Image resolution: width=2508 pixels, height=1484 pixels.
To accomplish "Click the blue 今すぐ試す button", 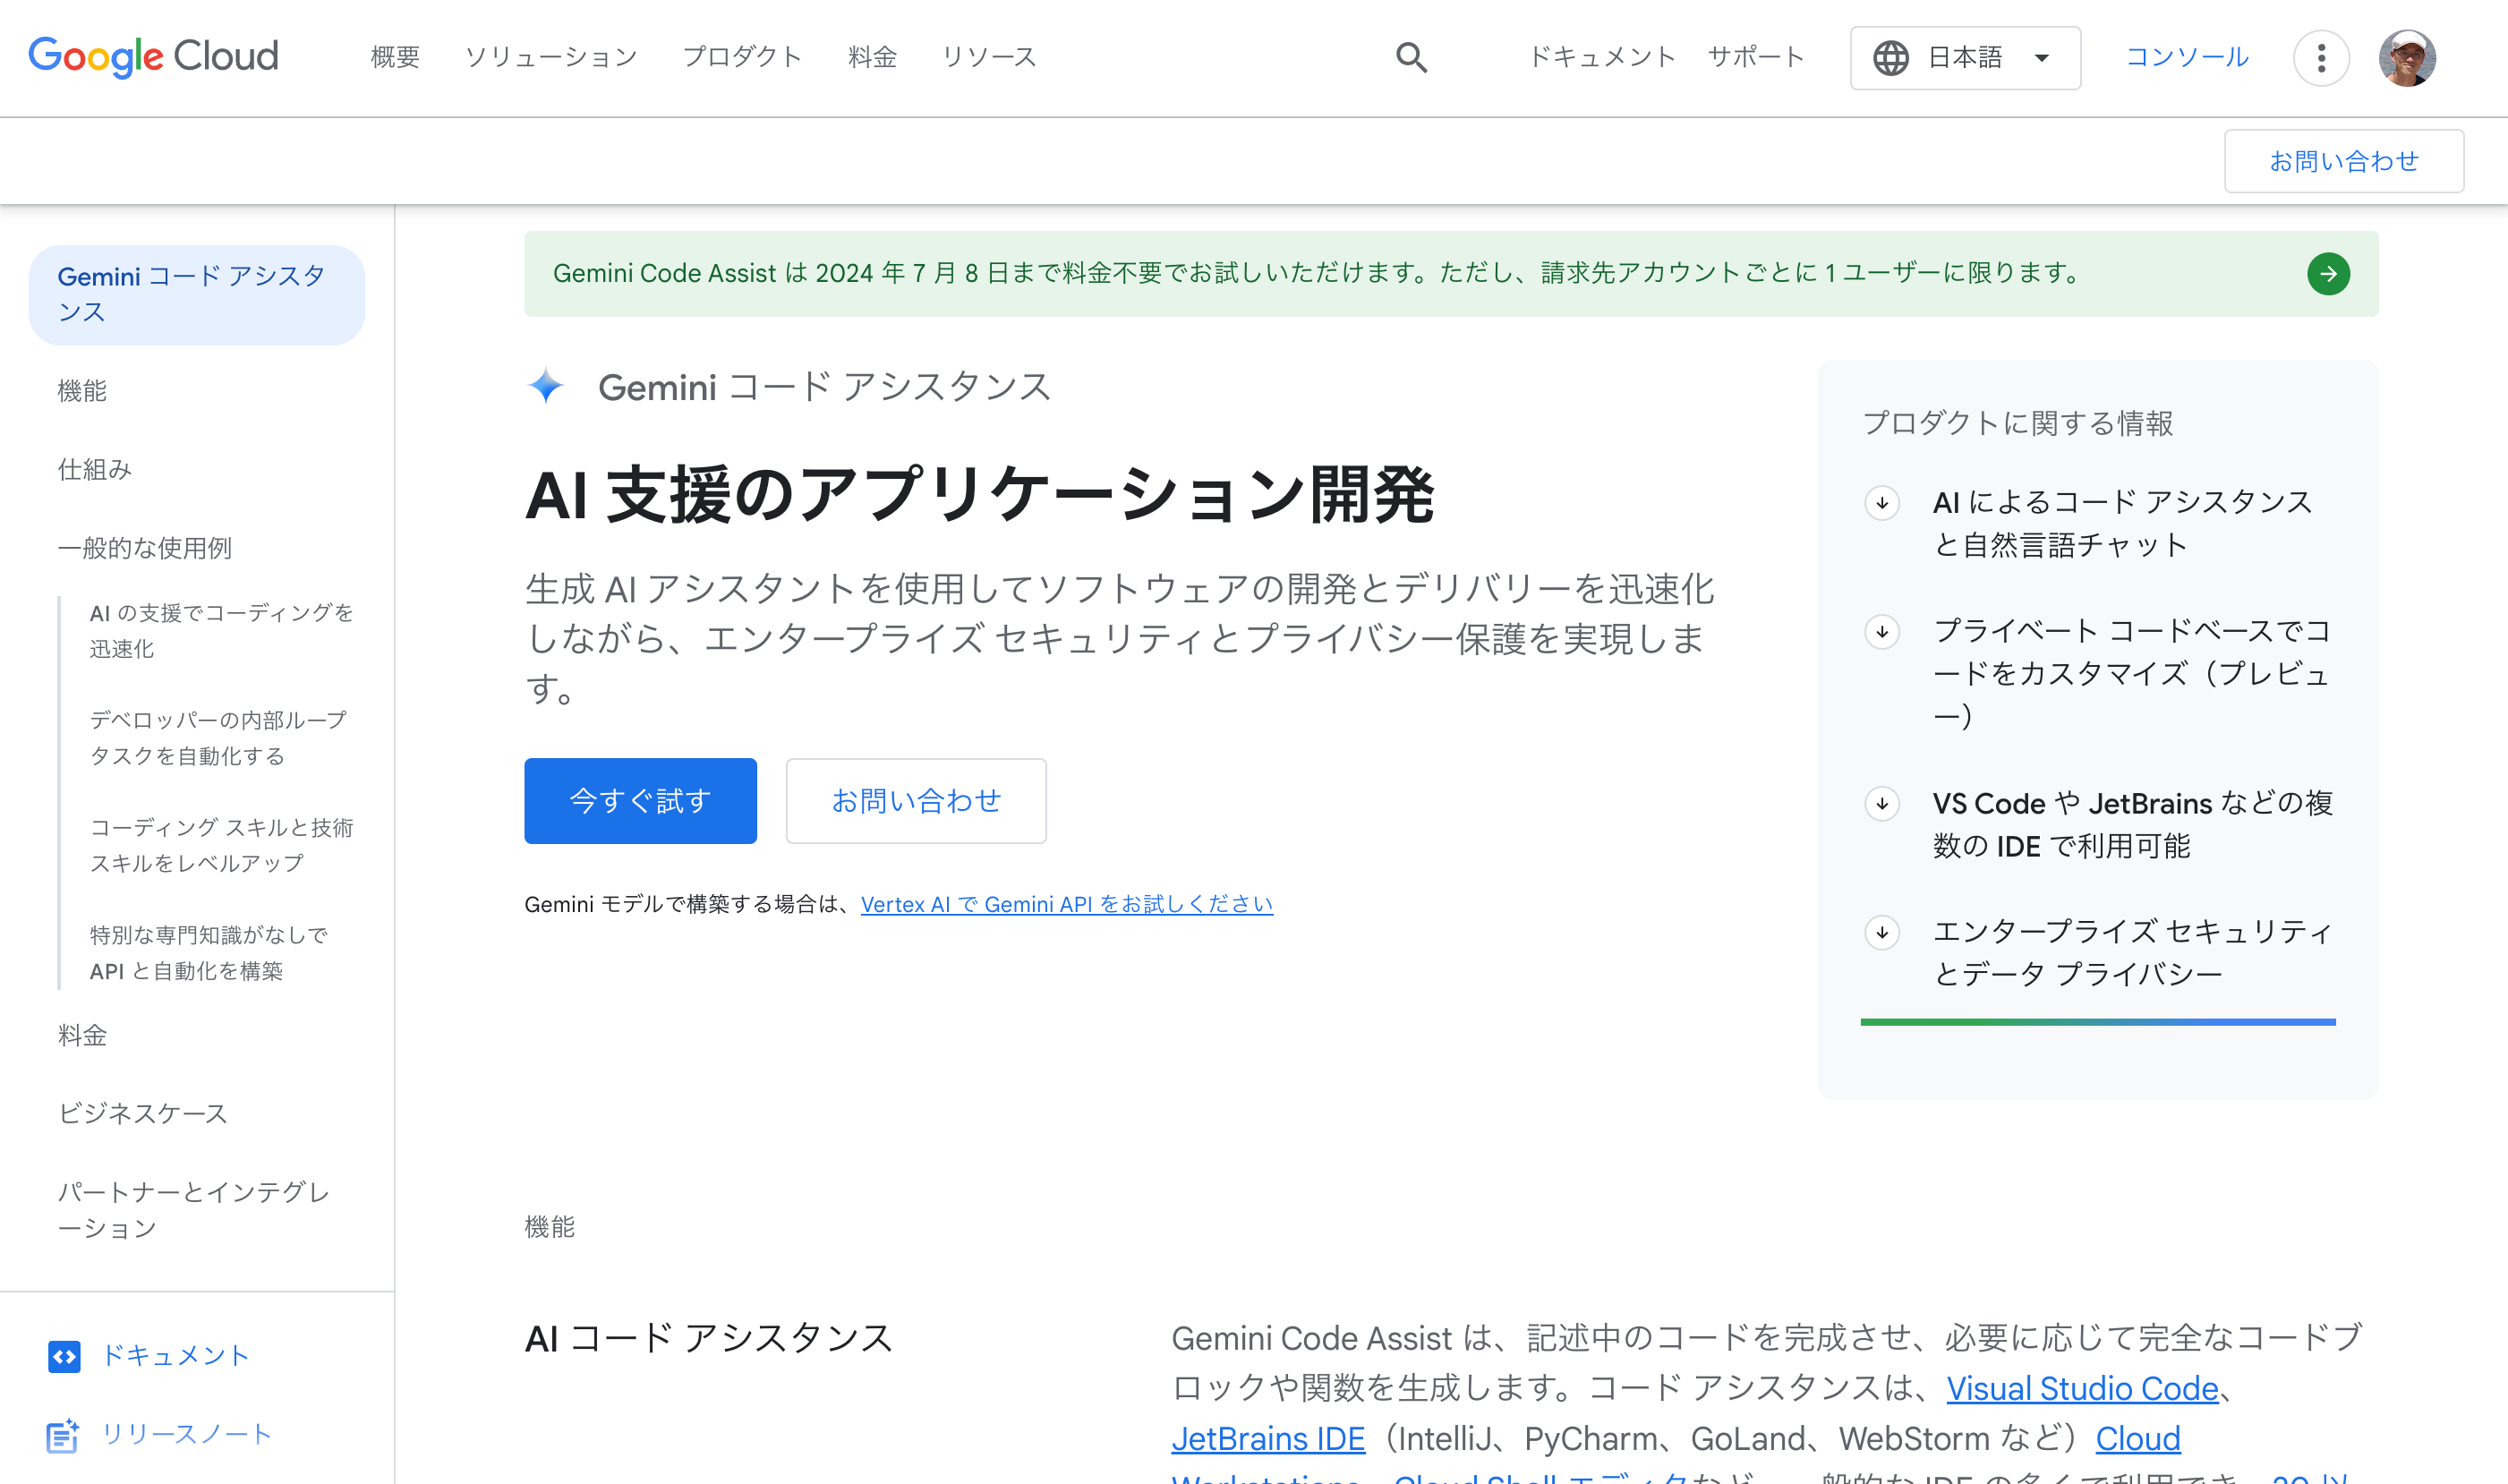I will (x=640, y=801).
